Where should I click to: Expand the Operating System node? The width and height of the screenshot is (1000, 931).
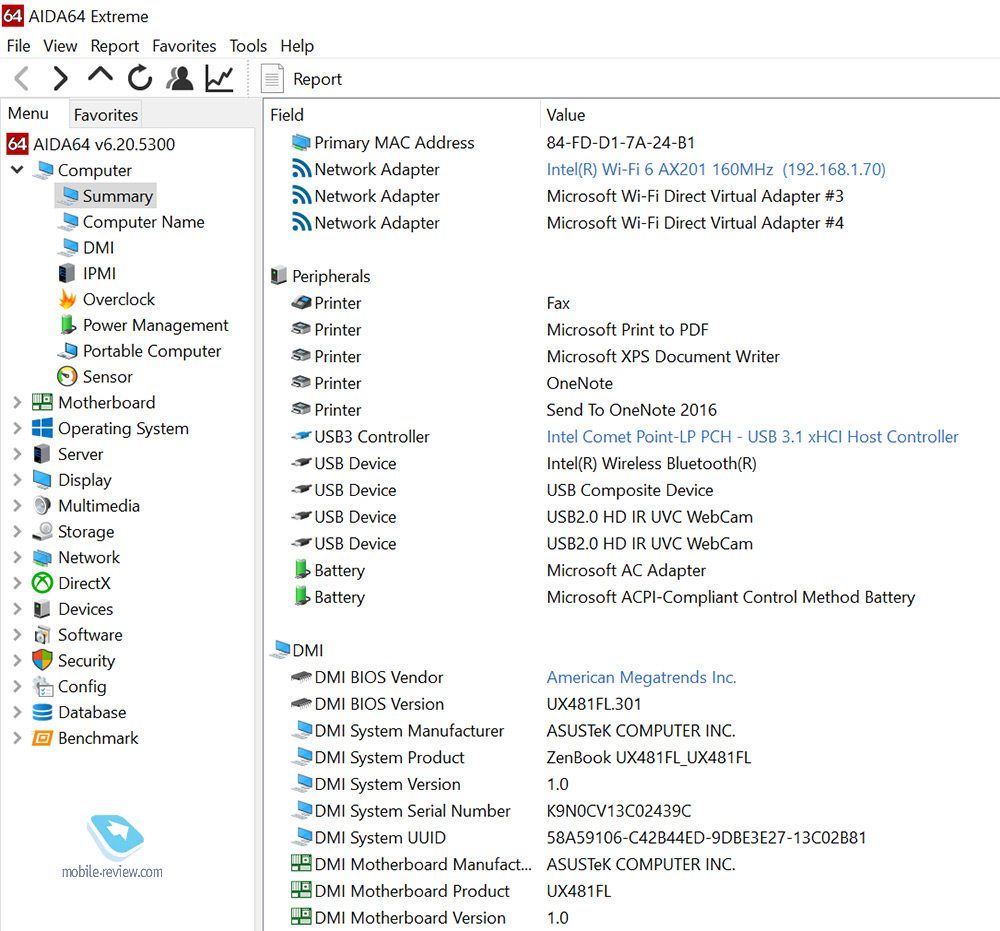coord(17,429)
